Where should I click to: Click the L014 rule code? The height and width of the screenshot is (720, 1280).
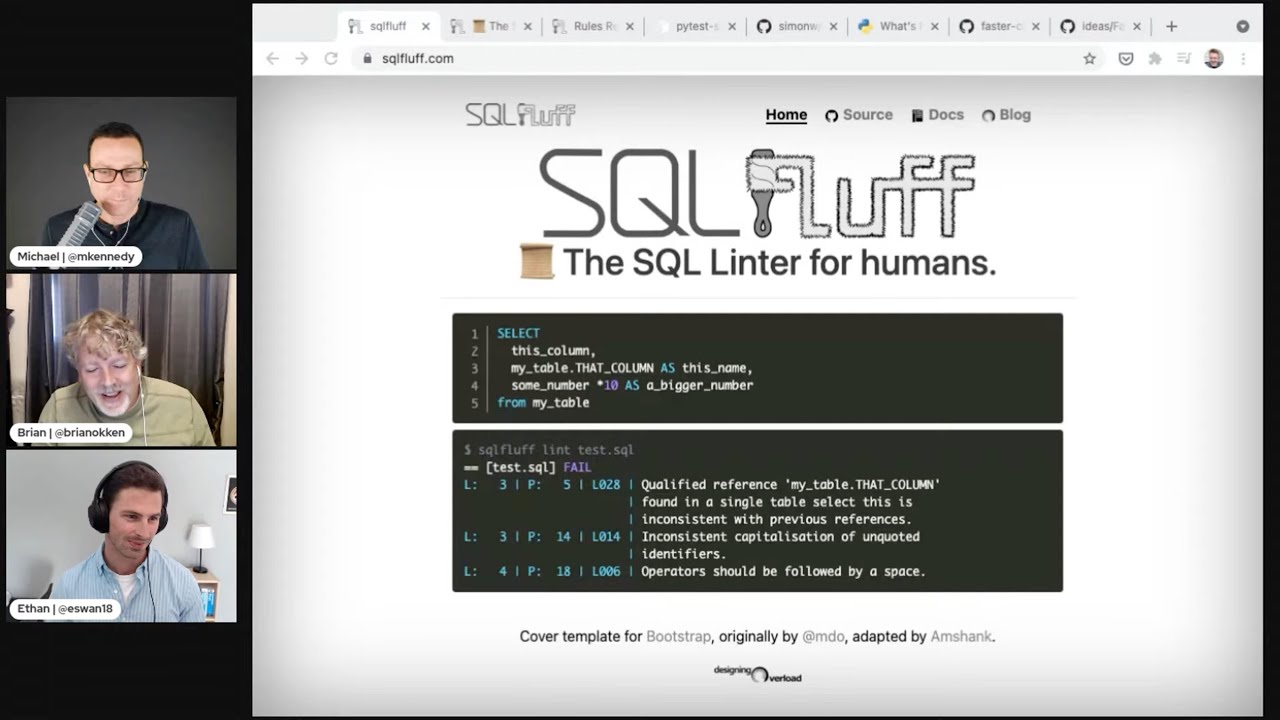point(606,537)
